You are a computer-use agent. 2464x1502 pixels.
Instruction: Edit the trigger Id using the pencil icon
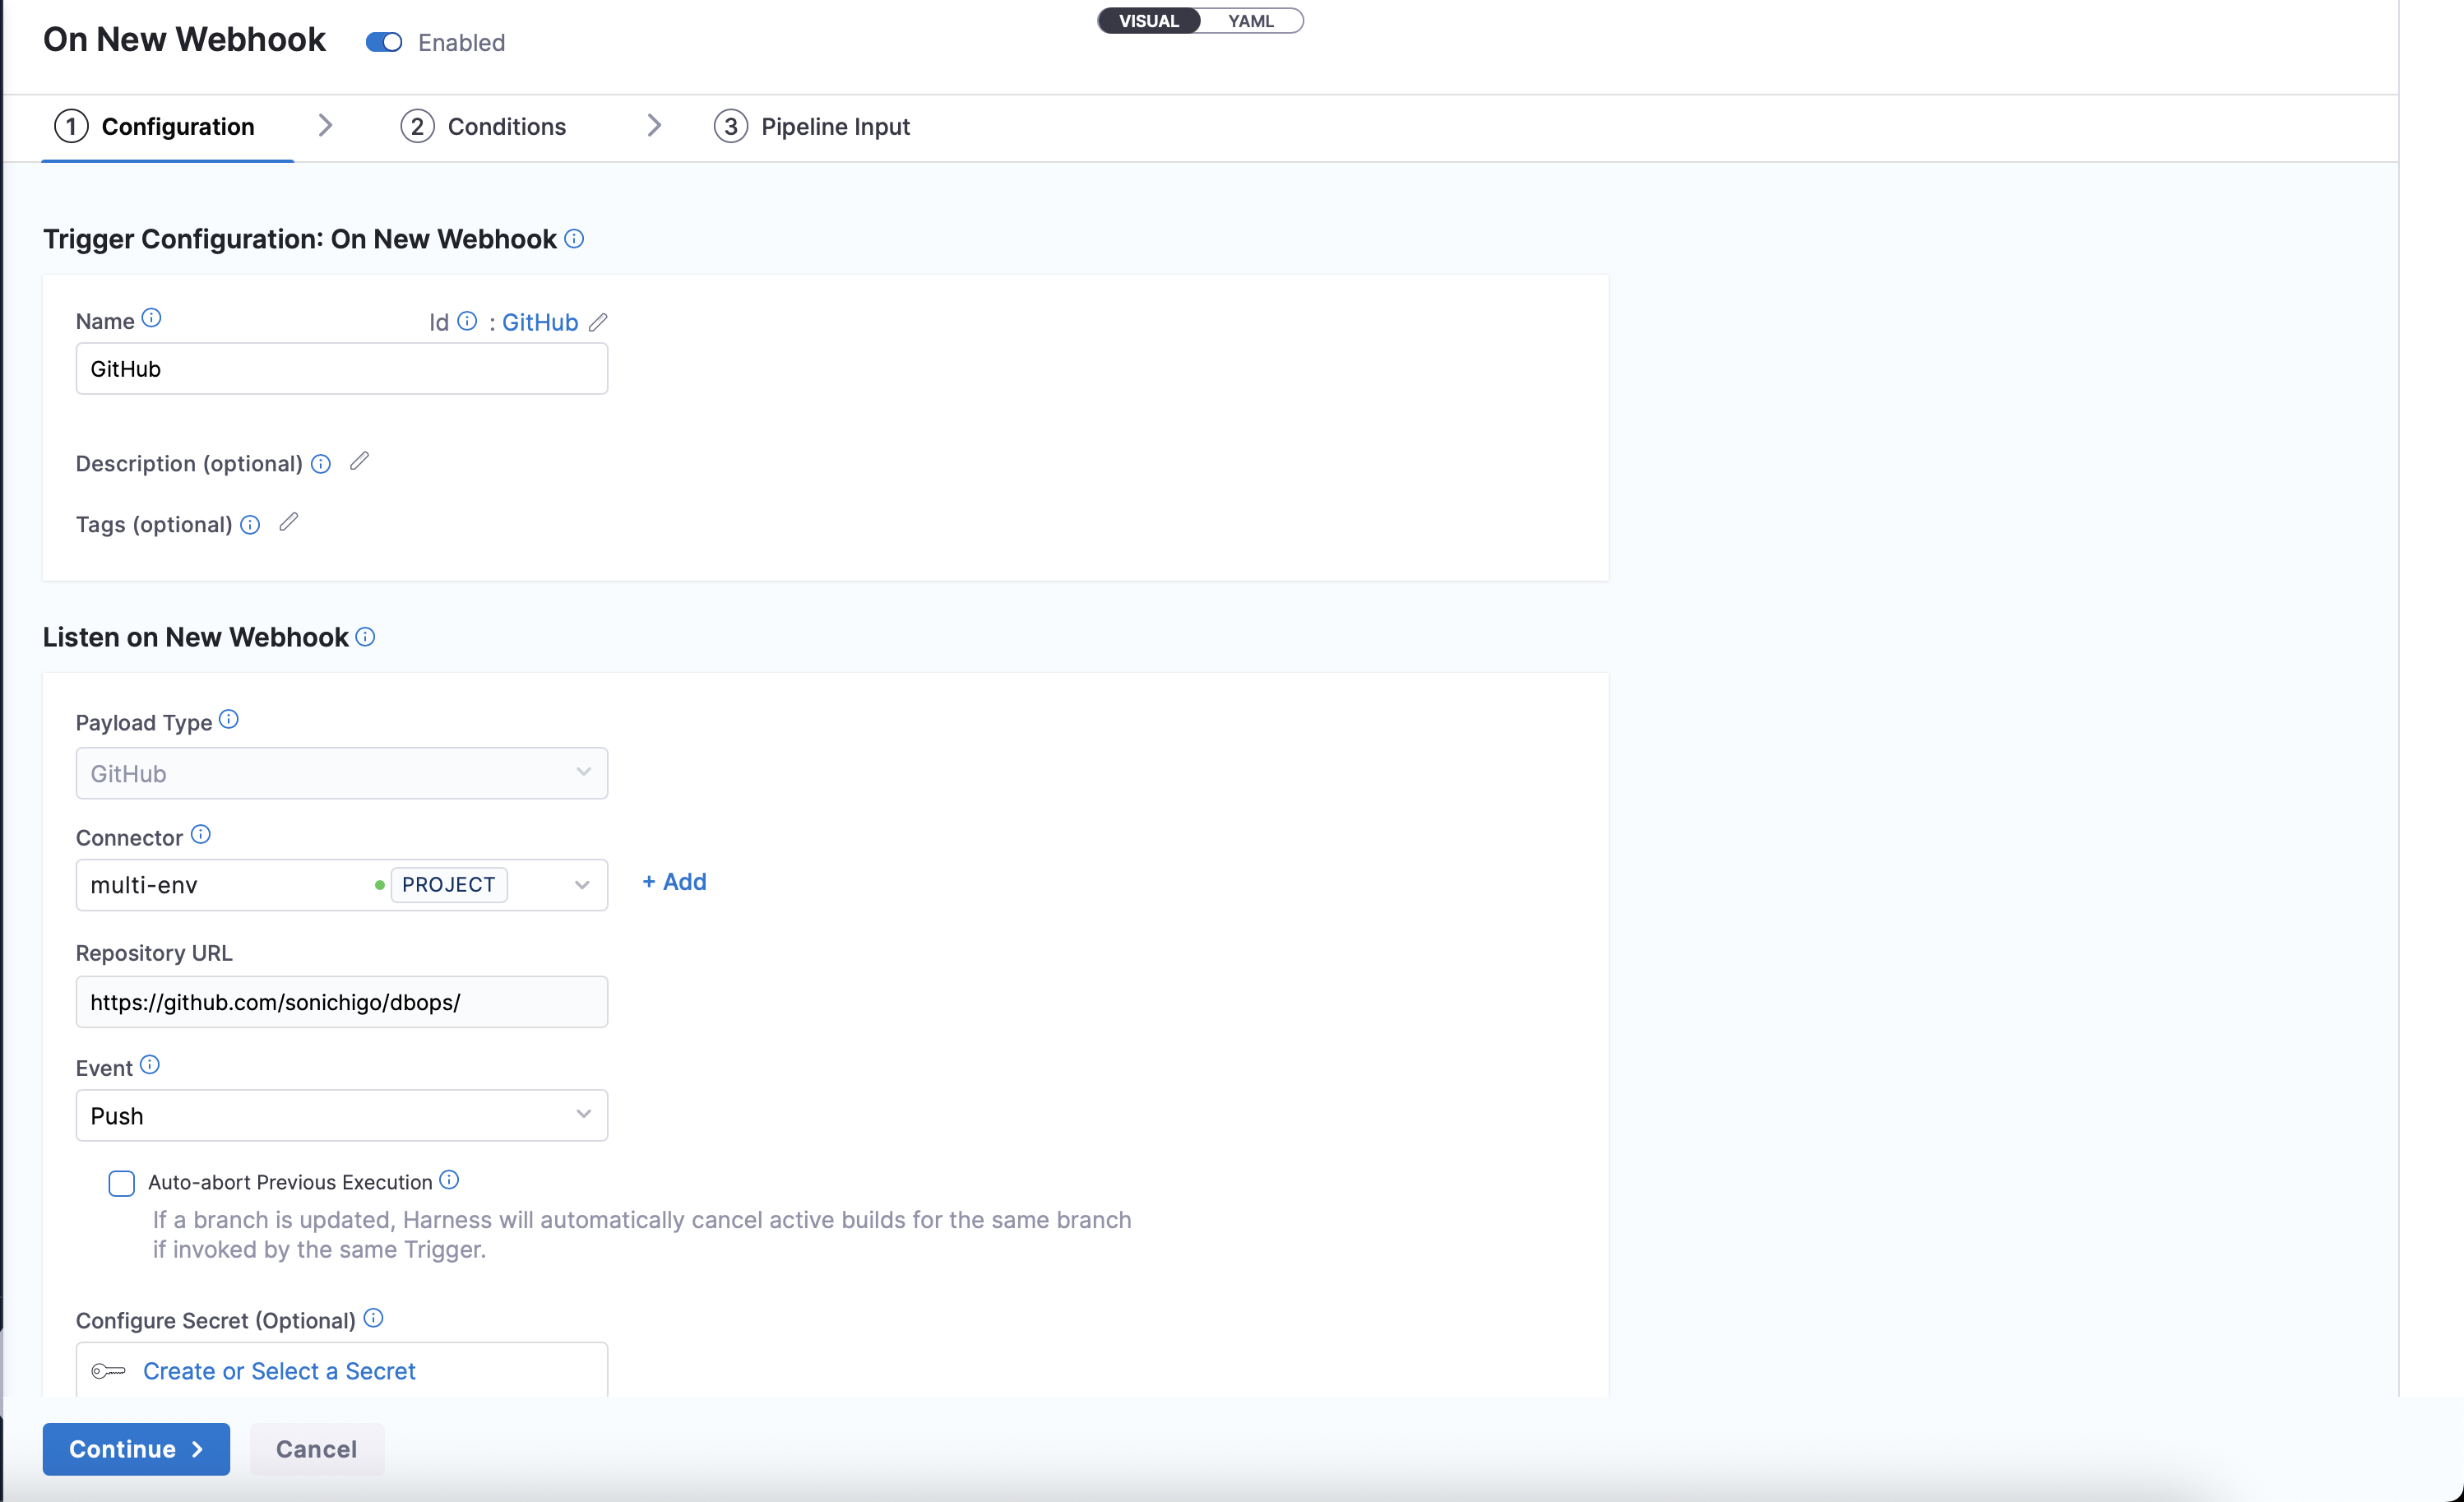pyautogui.click(x=600, y=322)
